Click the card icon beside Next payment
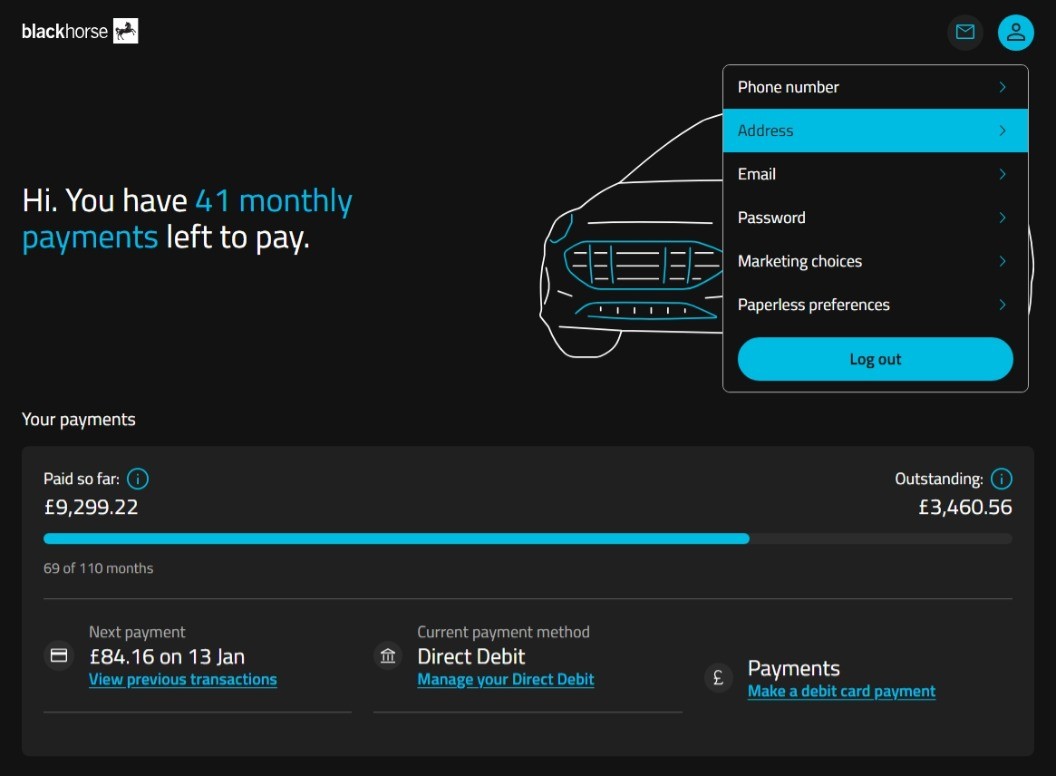Image resolution: width=1056 pixels, height=776 pixels. click(59, 656)
